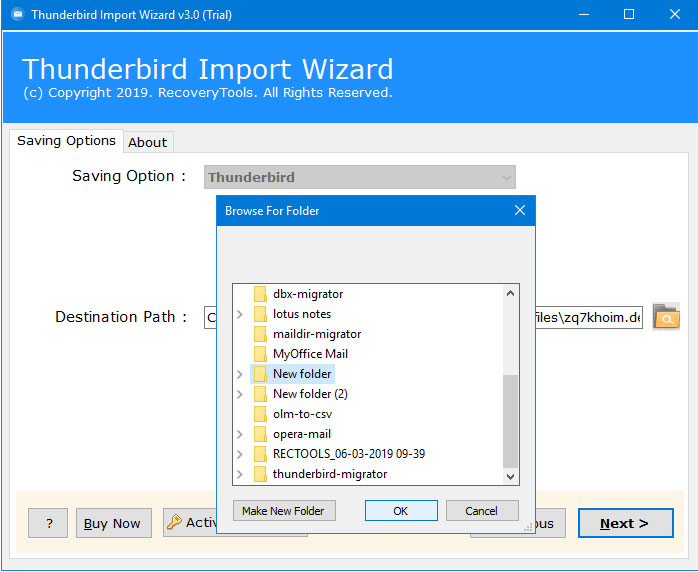Viewport: 698px width, 572px height.
Task: Click the folder list scroll up arrow
Action: 510,293
